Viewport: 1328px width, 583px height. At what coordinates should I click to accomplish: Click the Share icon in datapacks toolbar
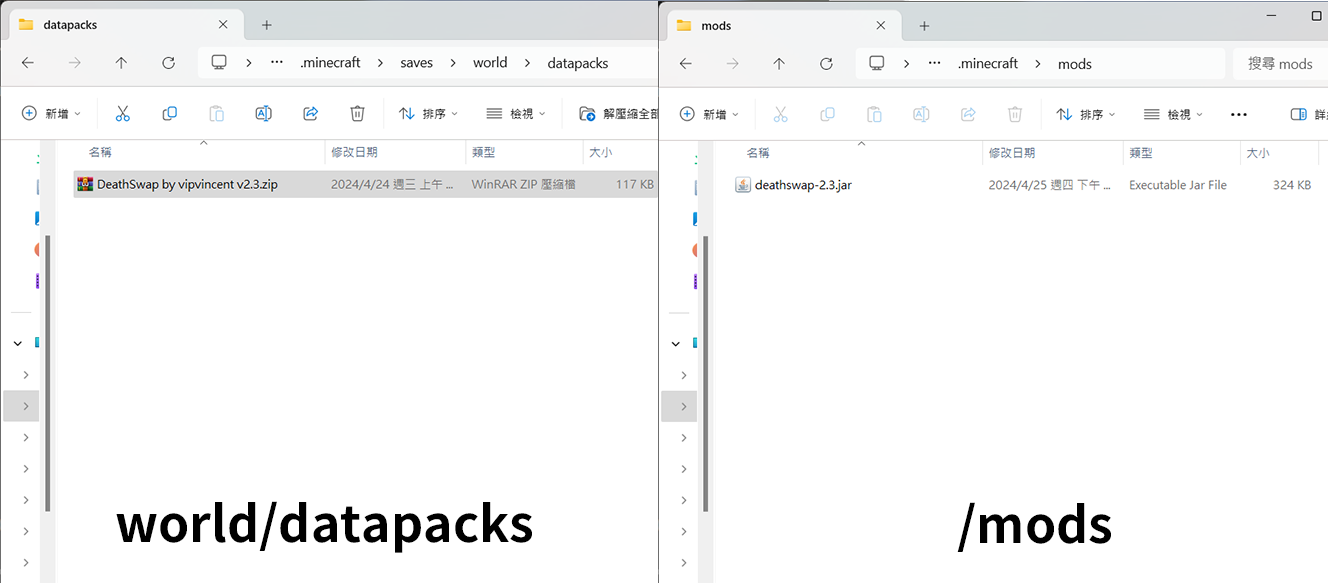310,113
